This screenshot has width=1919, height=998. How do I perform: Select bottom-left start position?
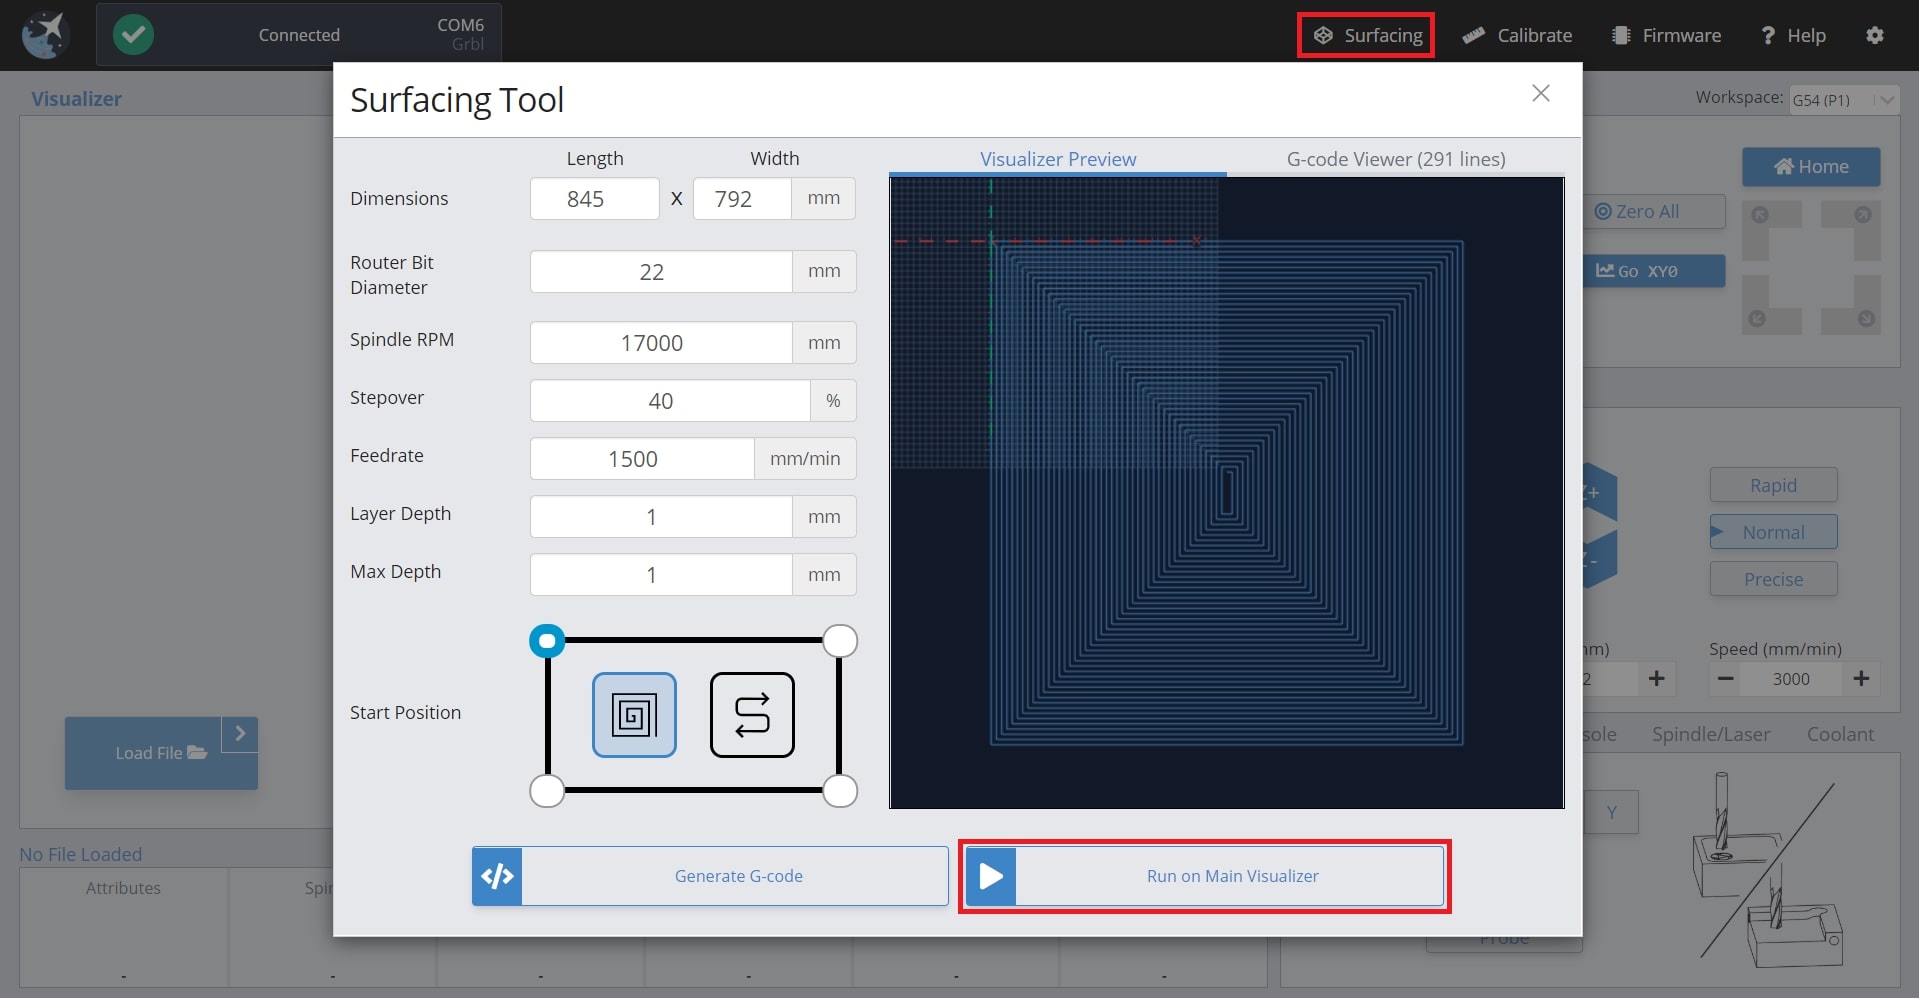[x=547, y=791]
